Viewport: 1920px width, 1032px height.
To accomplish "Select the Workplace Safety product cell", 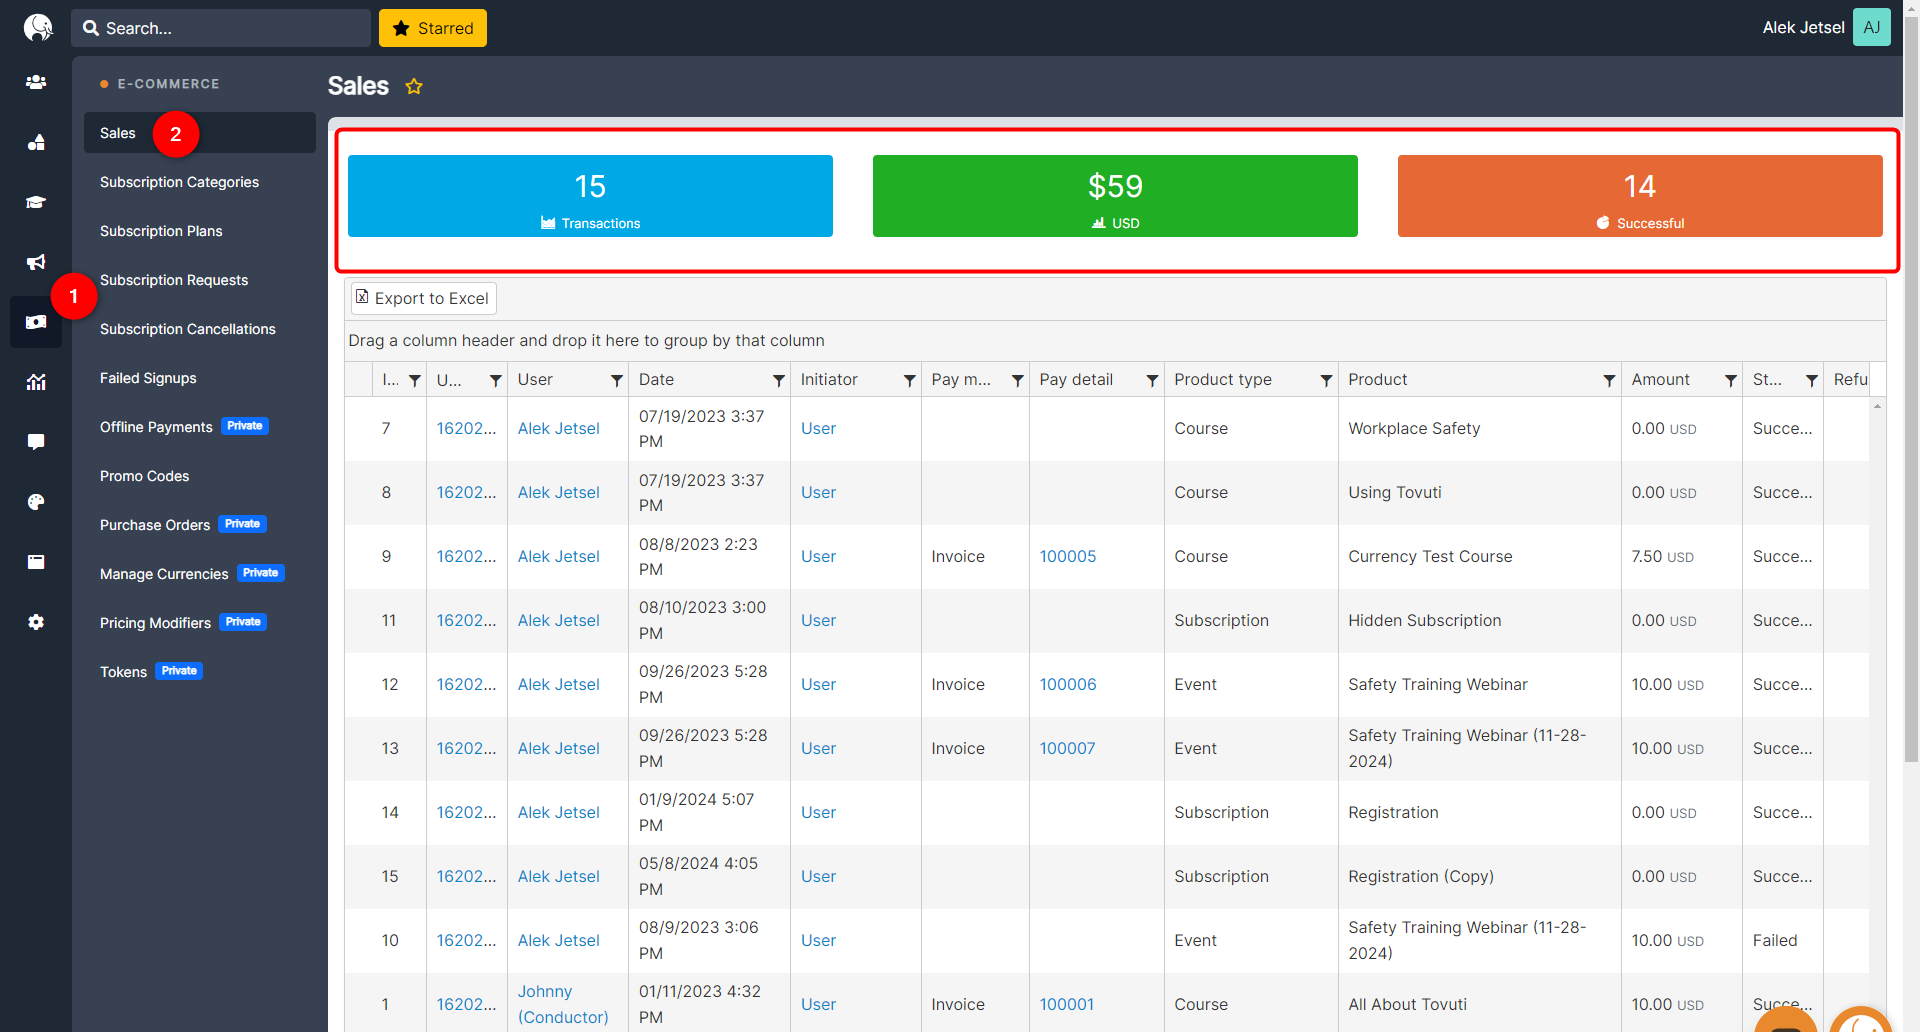I will coord(1479,428).
